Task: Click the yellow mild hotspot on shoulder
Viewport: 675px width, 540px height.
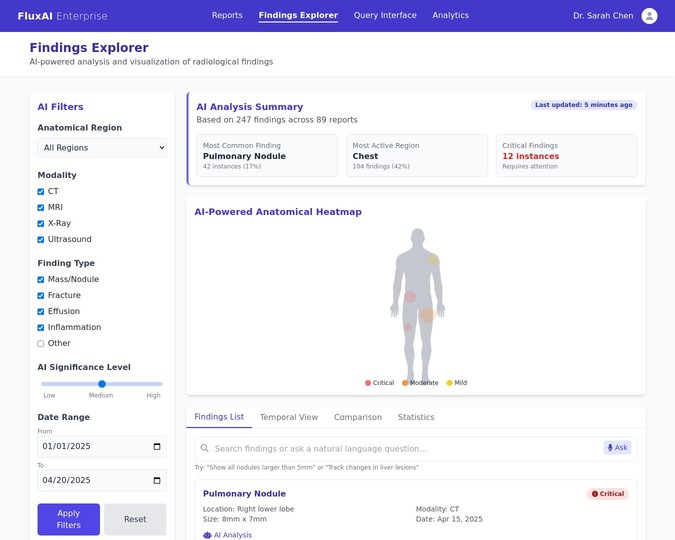Action: tap(433, 260)
